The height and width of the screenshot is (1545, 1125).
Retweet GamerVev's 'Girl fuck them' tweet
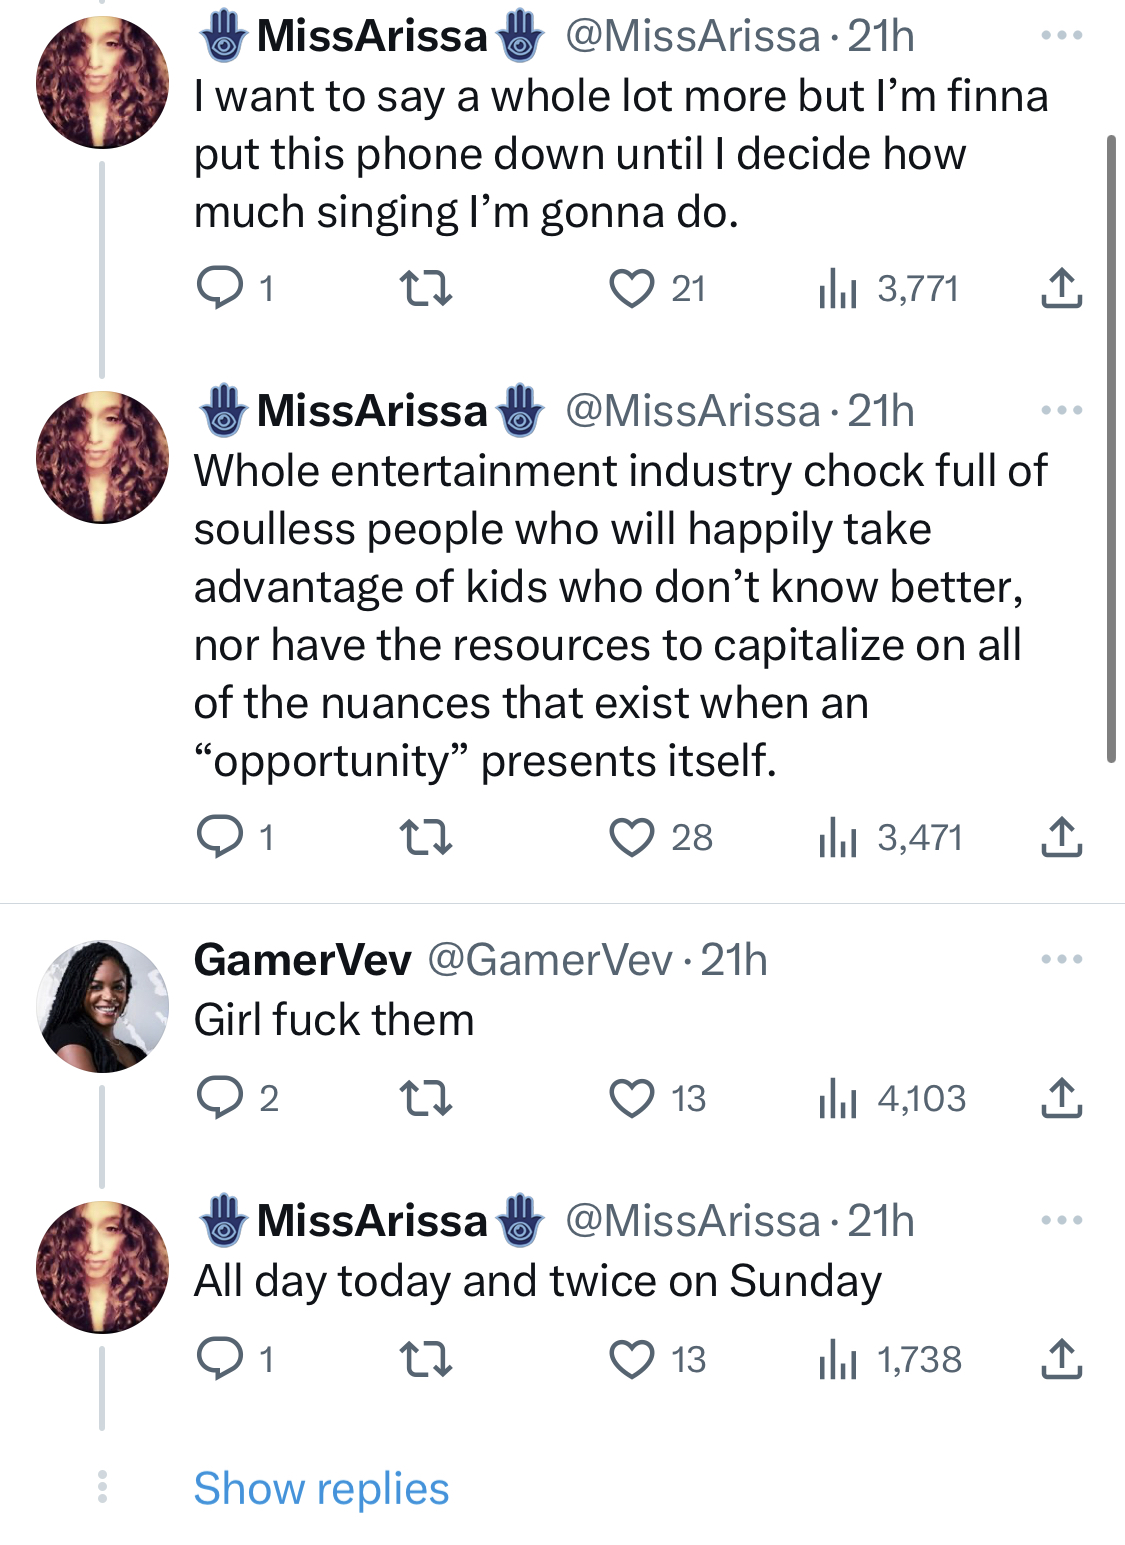426,1099
